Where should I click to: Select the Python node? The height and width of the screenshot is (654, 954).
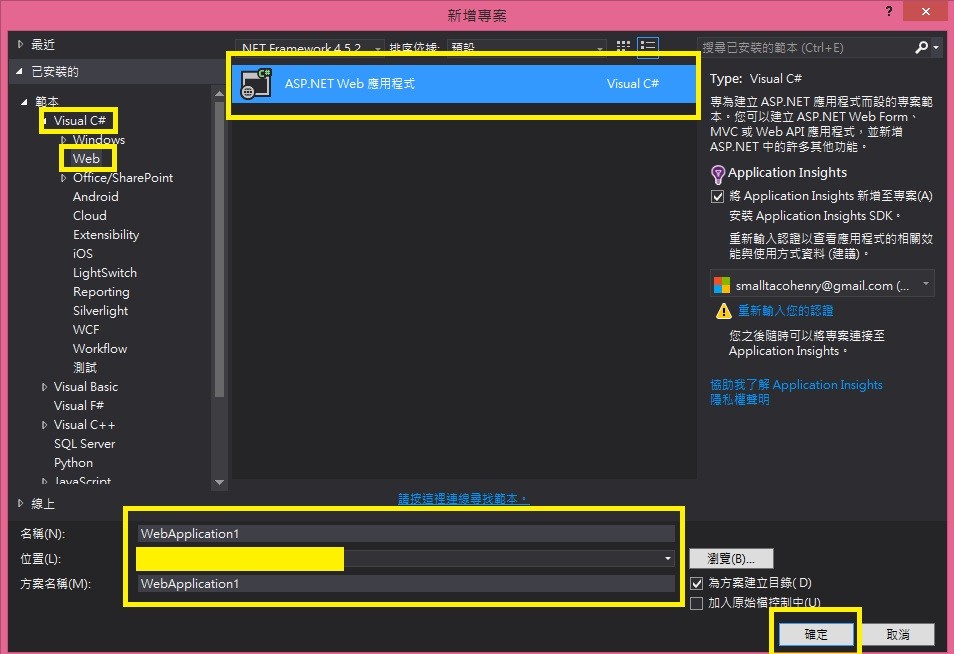(x=73, y=463)
